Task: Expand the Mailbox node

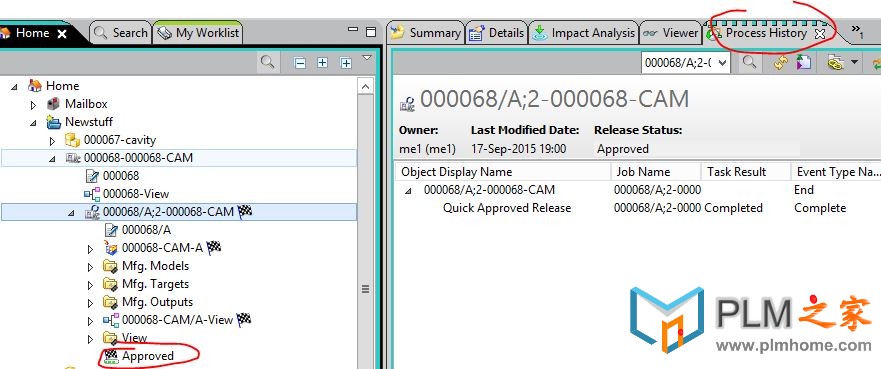Action: coord(33,104)
